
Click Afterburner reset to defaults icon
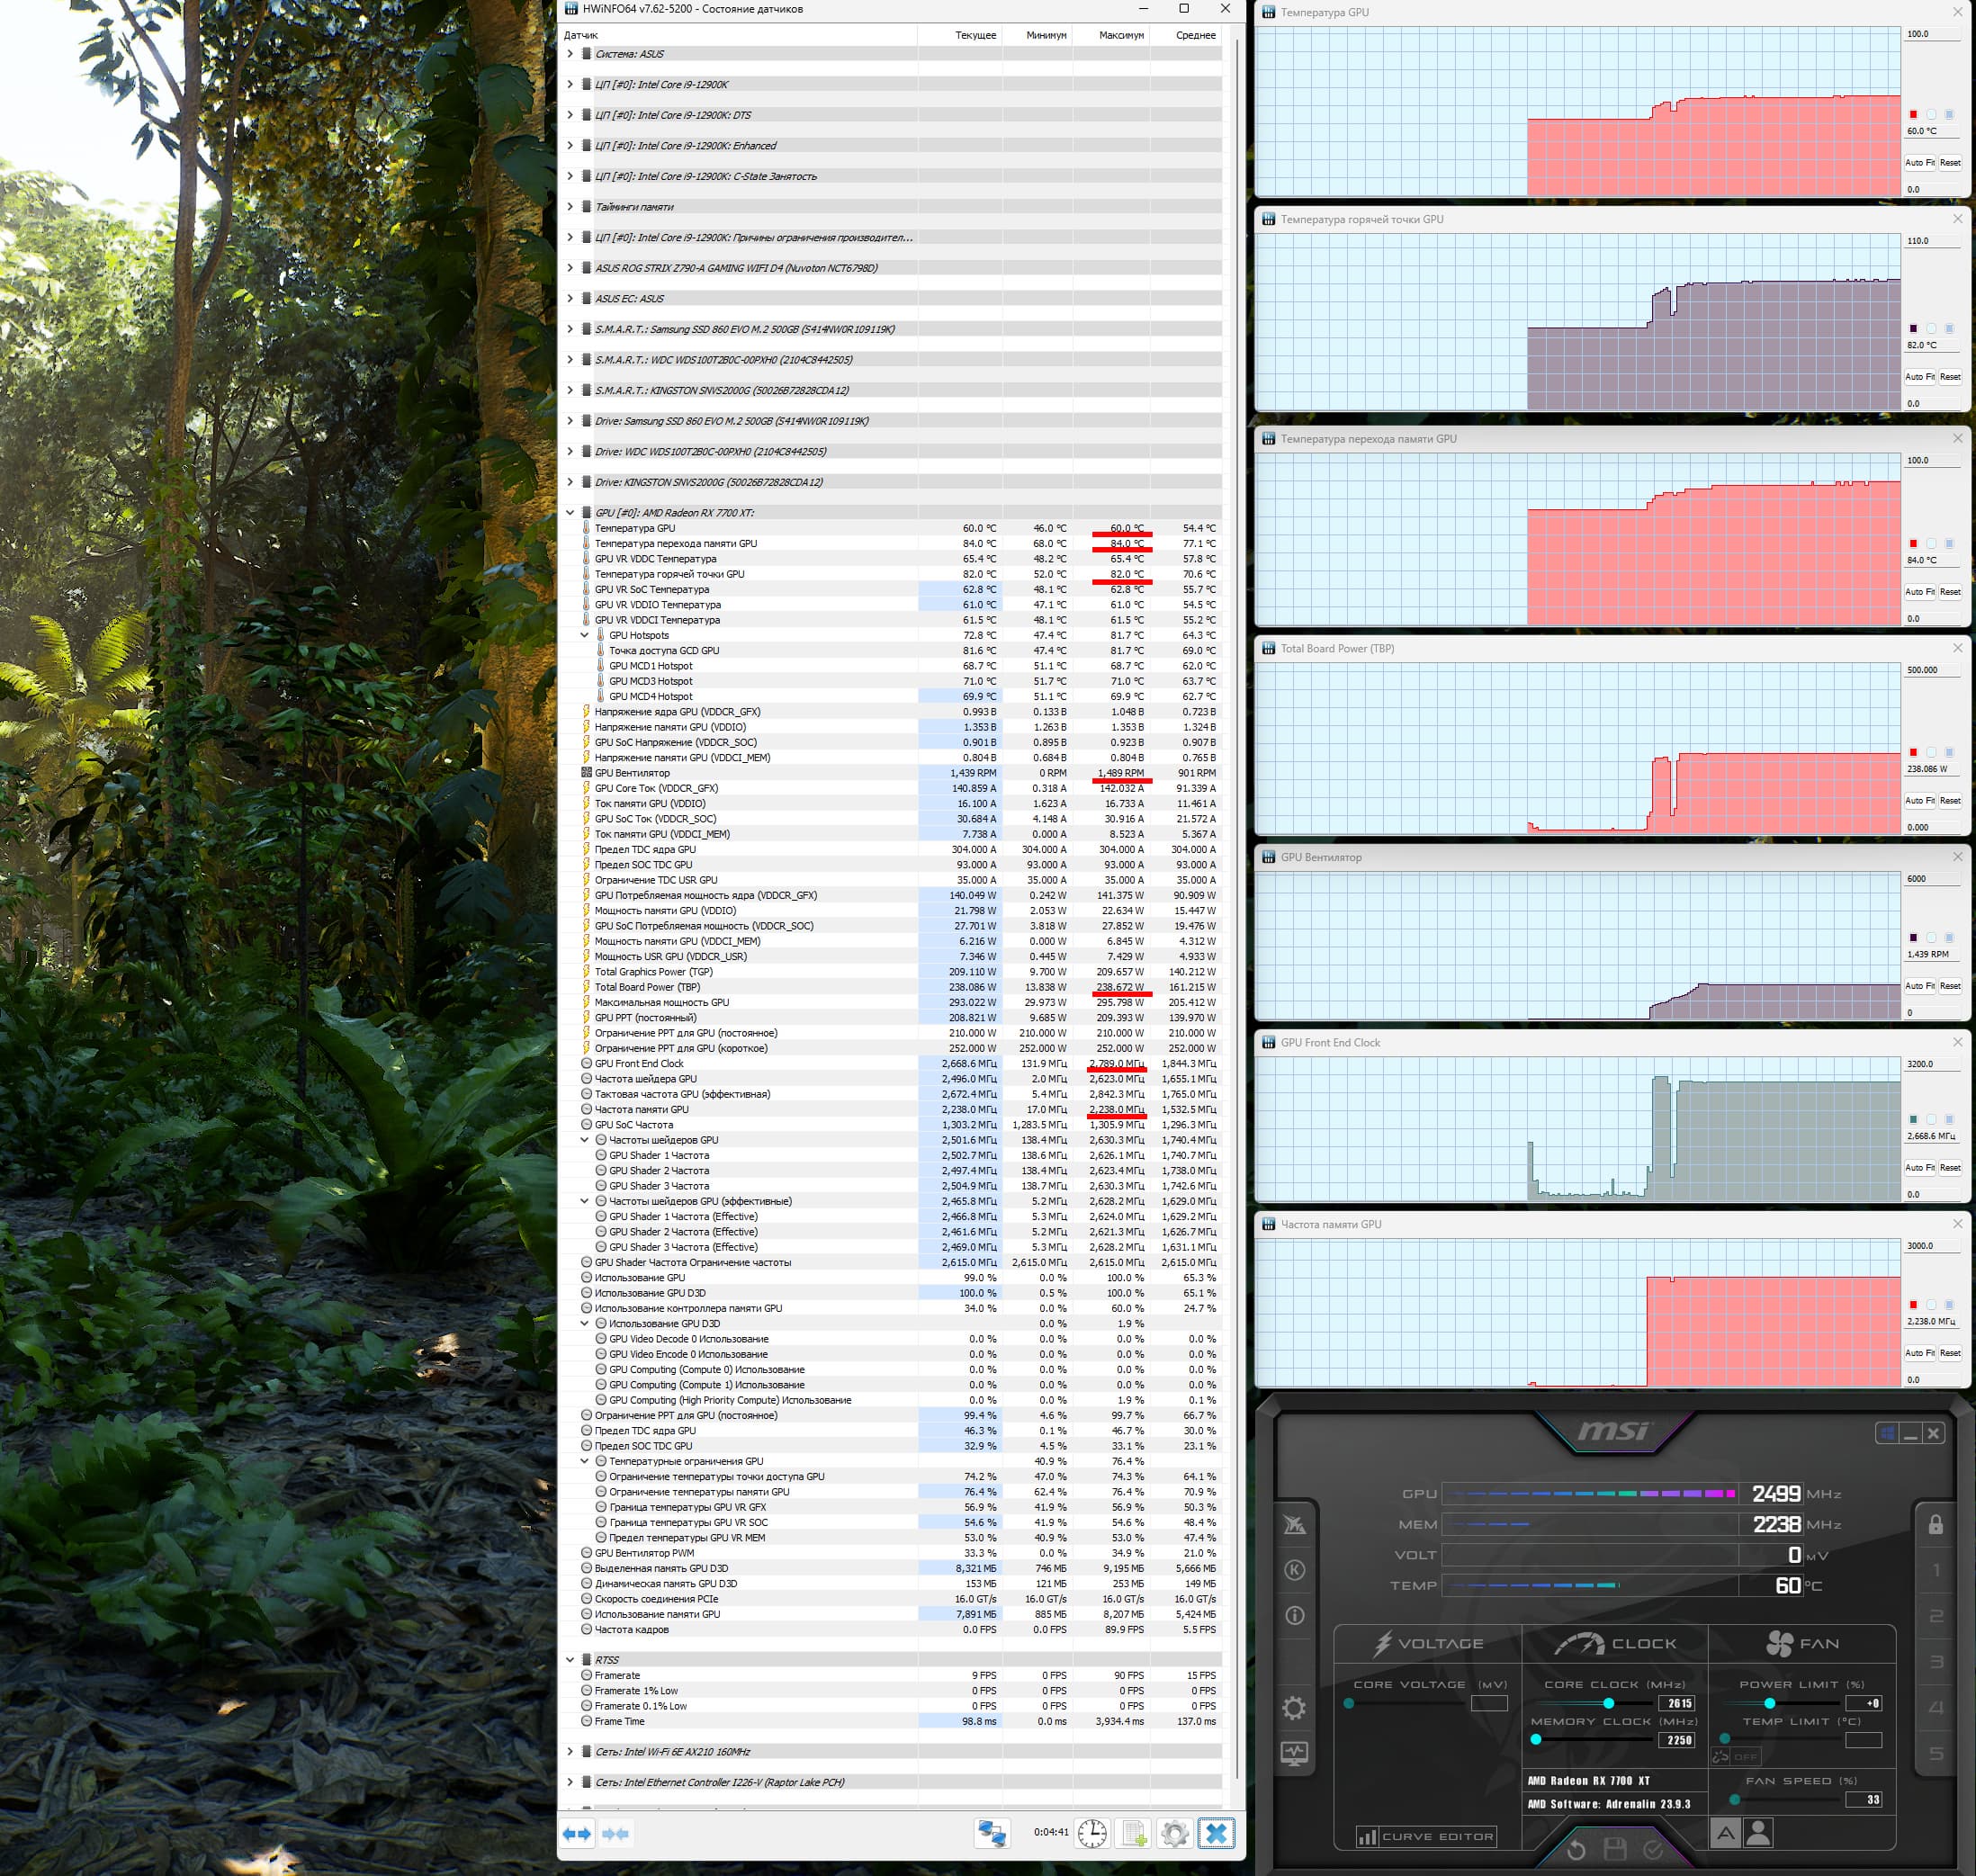click(x=1576, y=1849)
